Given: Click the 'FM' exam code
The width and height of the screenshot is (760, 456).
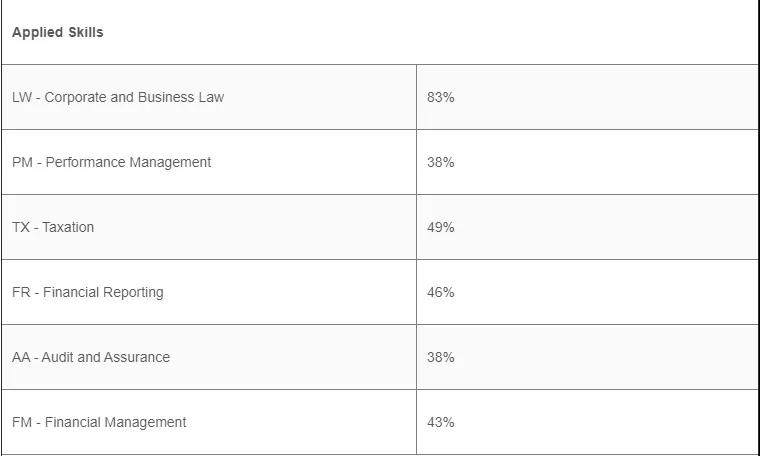Looking at the screenshot, I should 21,422.
